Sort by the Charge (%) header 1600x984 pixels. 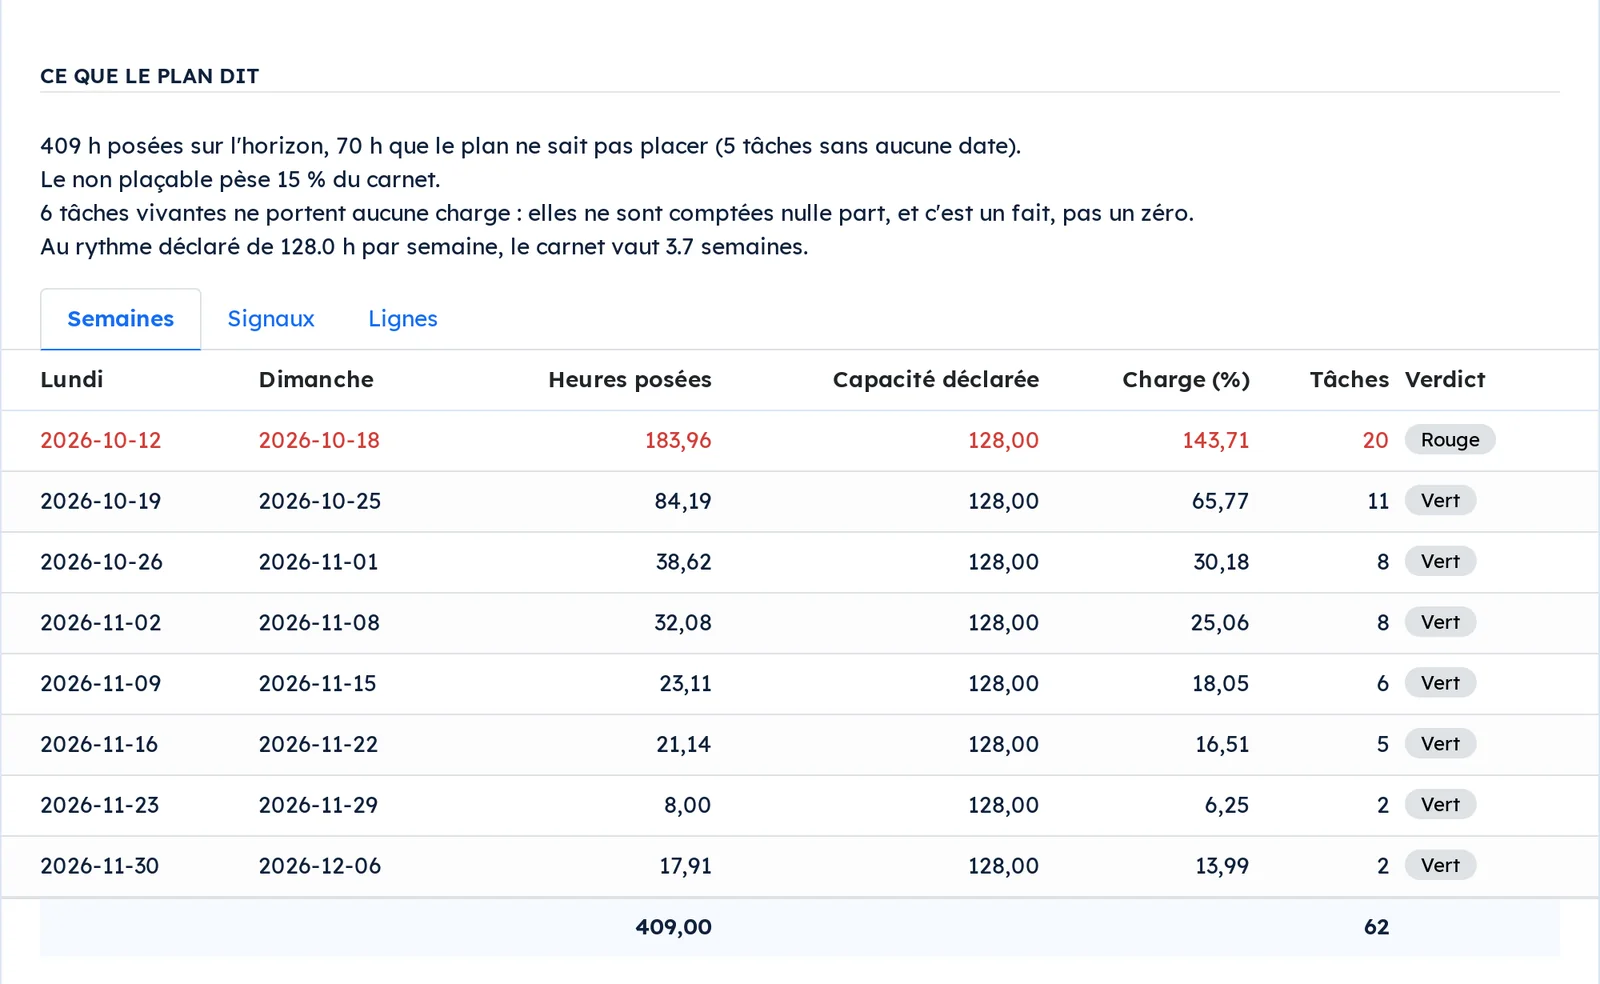click(x=1186, y=380)
